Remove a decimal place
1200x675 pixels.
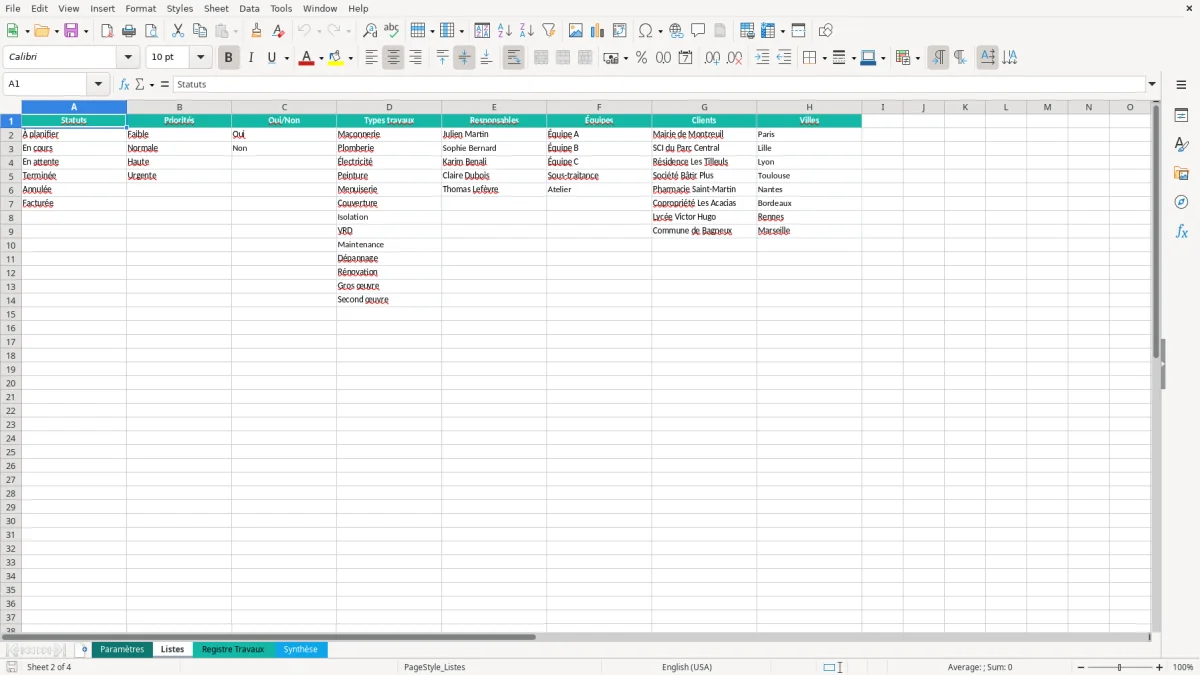click(734, 58)
